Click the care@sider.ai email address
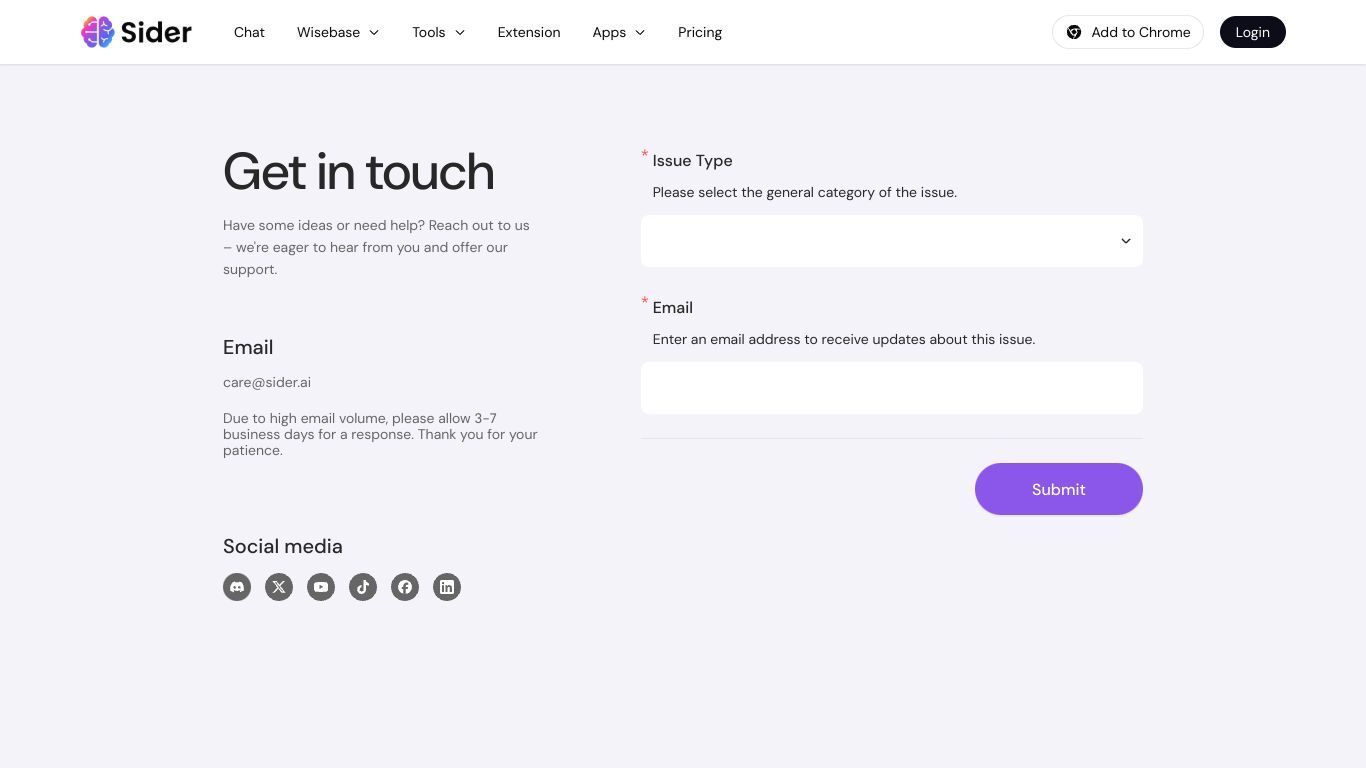Screen dimensions: 1366x768 click(x=267, y=382)
